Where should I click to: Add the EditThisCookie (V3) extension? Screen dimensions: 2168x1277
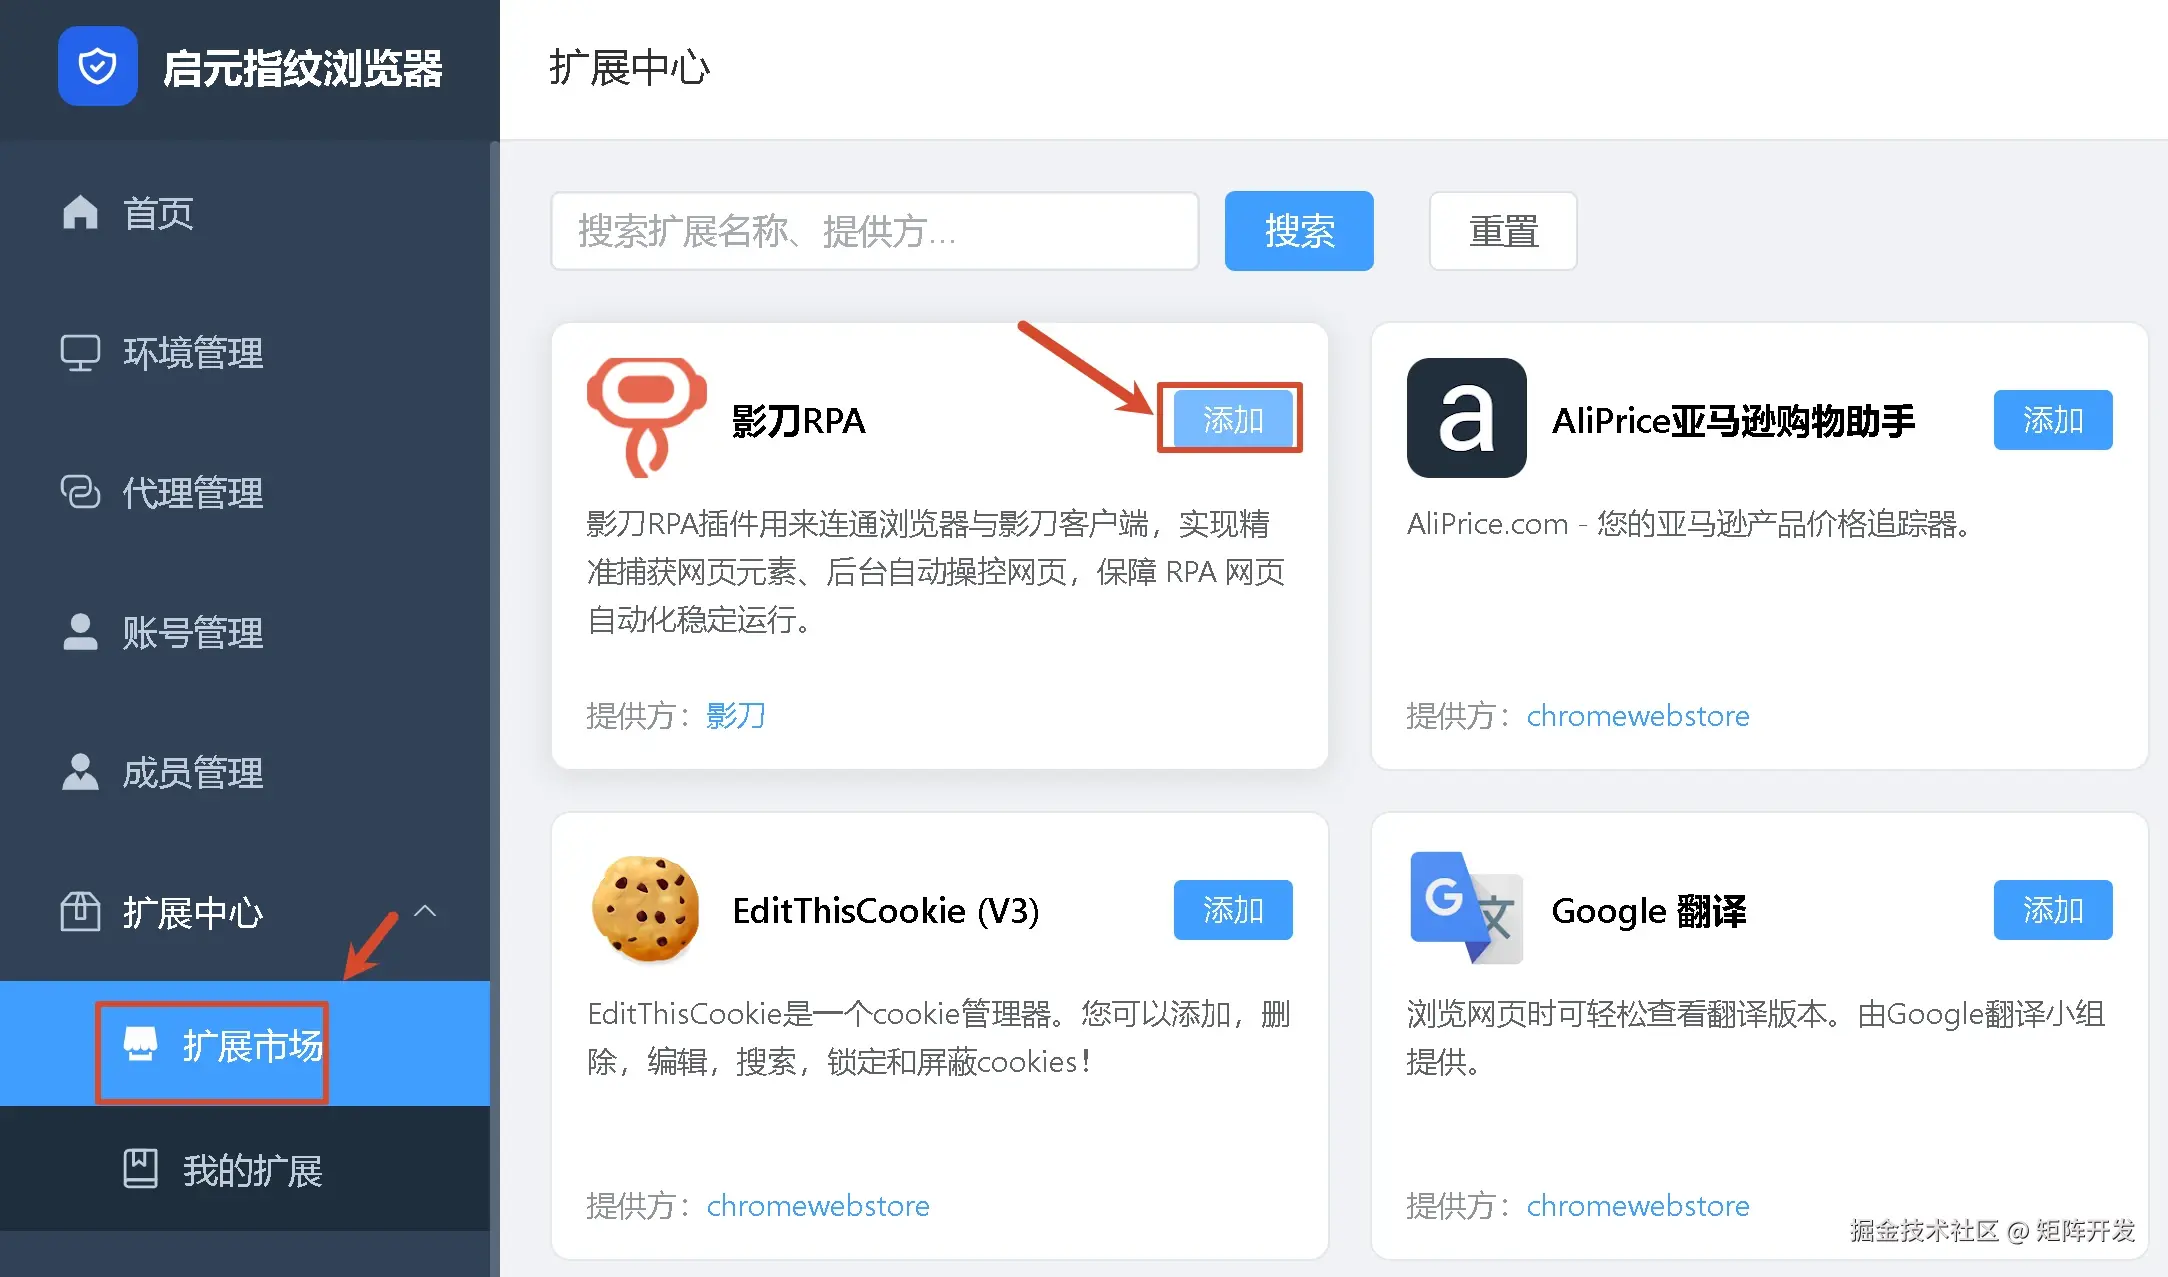(x=1233, y=909)
